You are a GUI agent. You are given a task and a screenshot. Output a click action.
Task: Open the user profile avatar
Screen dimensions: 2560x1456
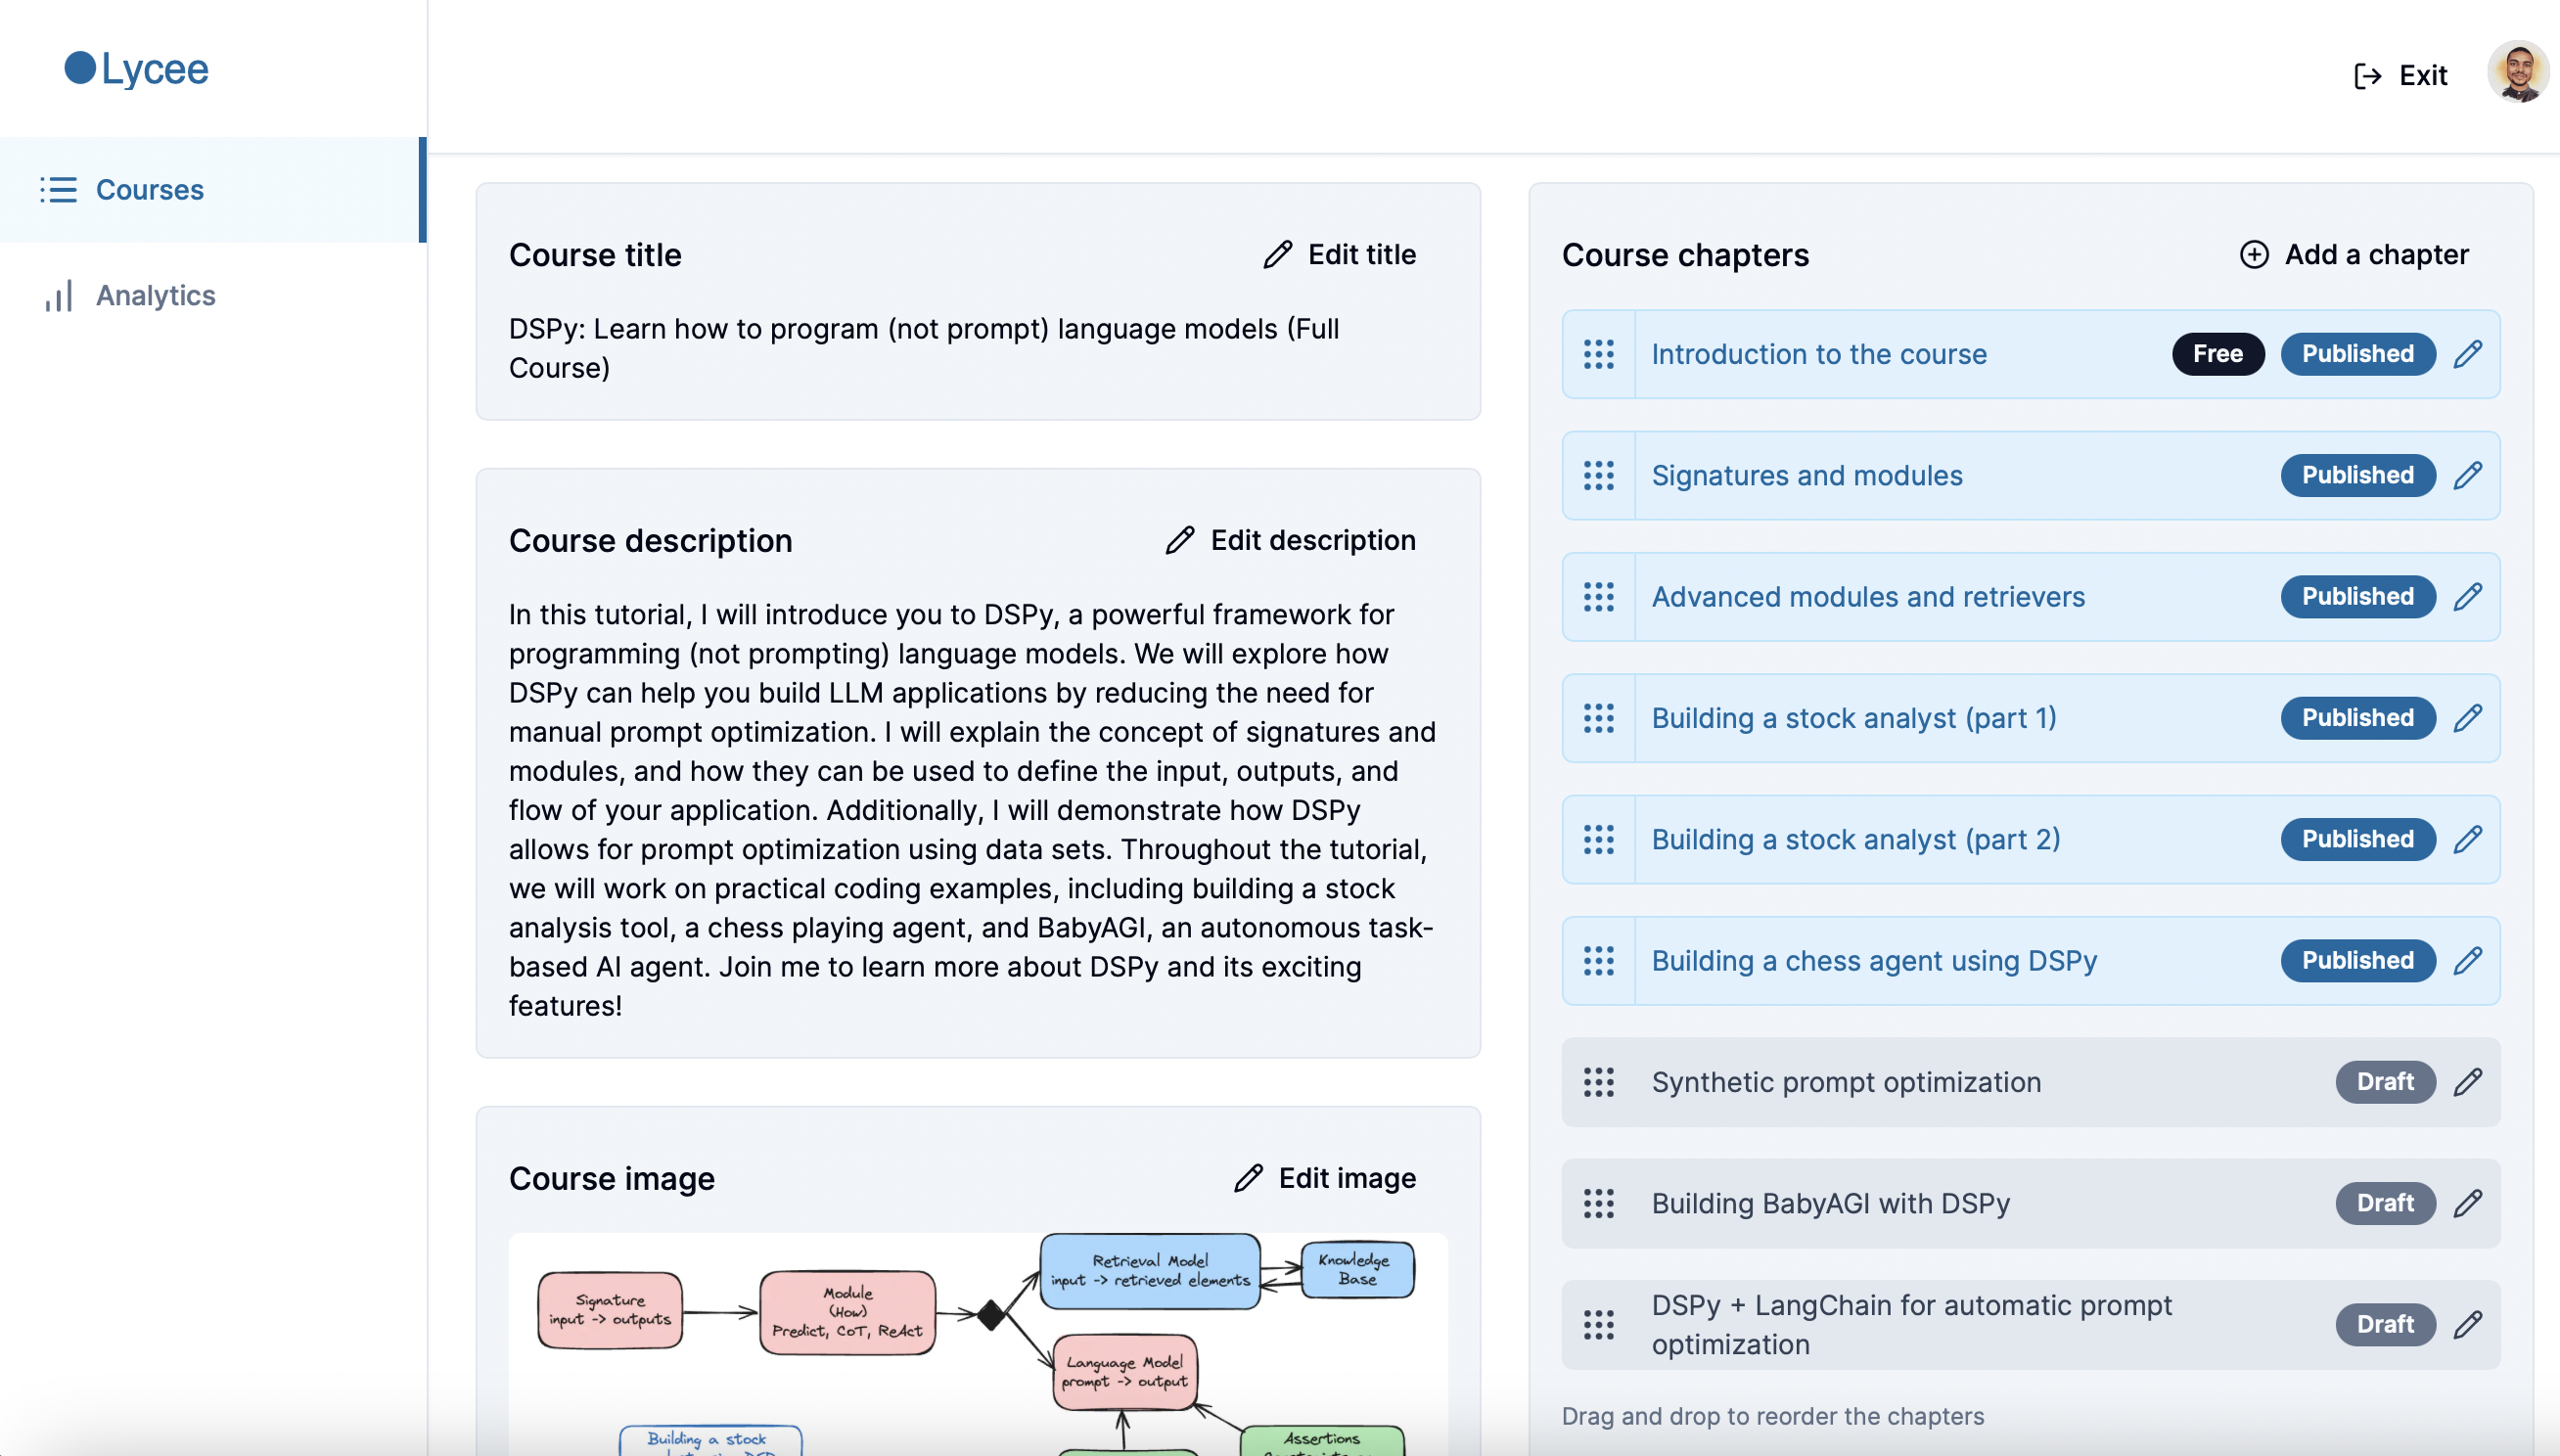[x=2517, y=72]
